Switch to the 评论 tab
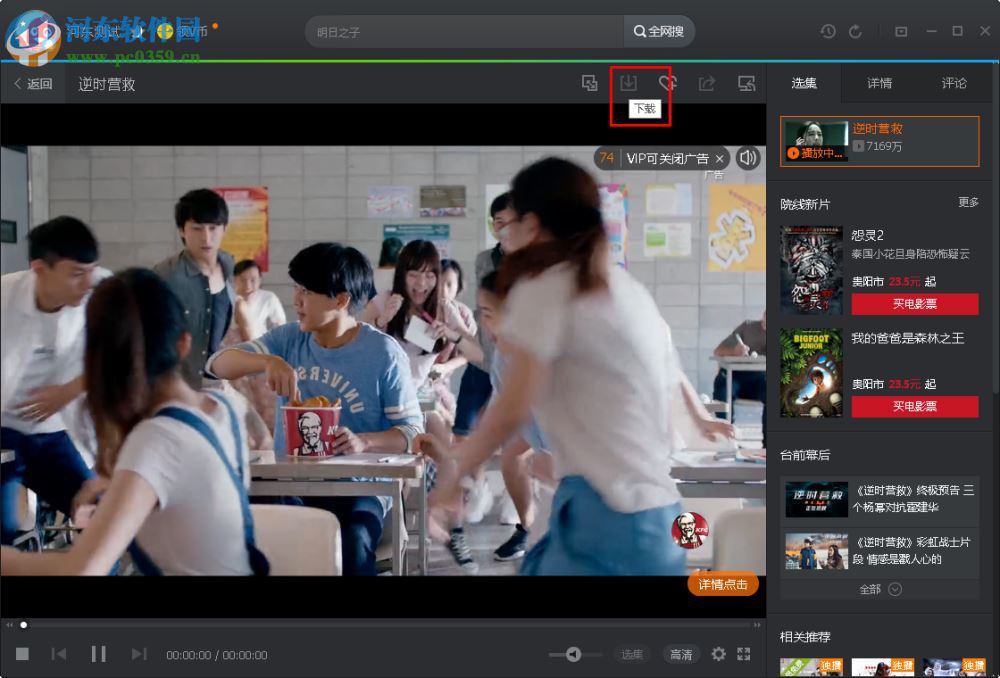The image size is (1000, 678). click(954, 83)
